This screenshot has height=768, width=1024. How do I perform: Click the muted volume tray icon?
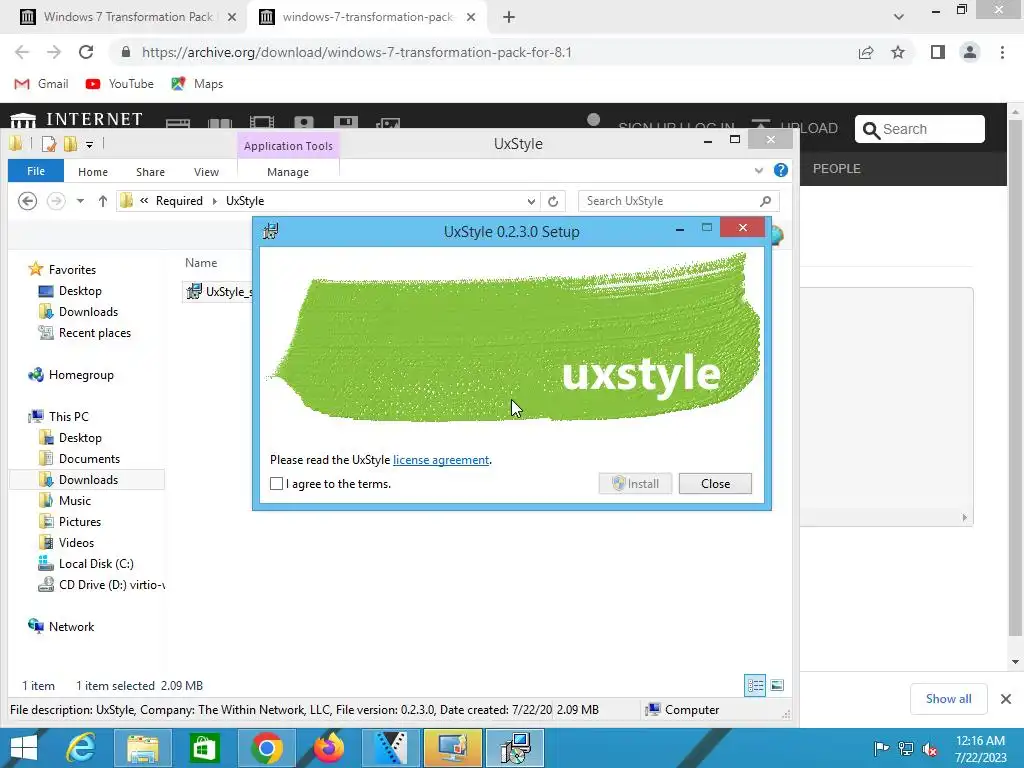[929, 748]
